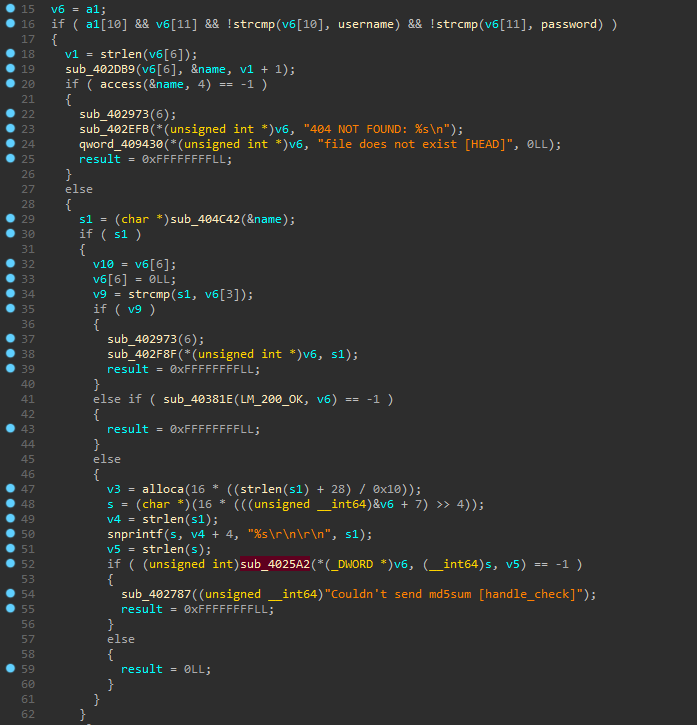
Task: Toggle breakpoint dot on line 52
Action: (x=10, y=563)
